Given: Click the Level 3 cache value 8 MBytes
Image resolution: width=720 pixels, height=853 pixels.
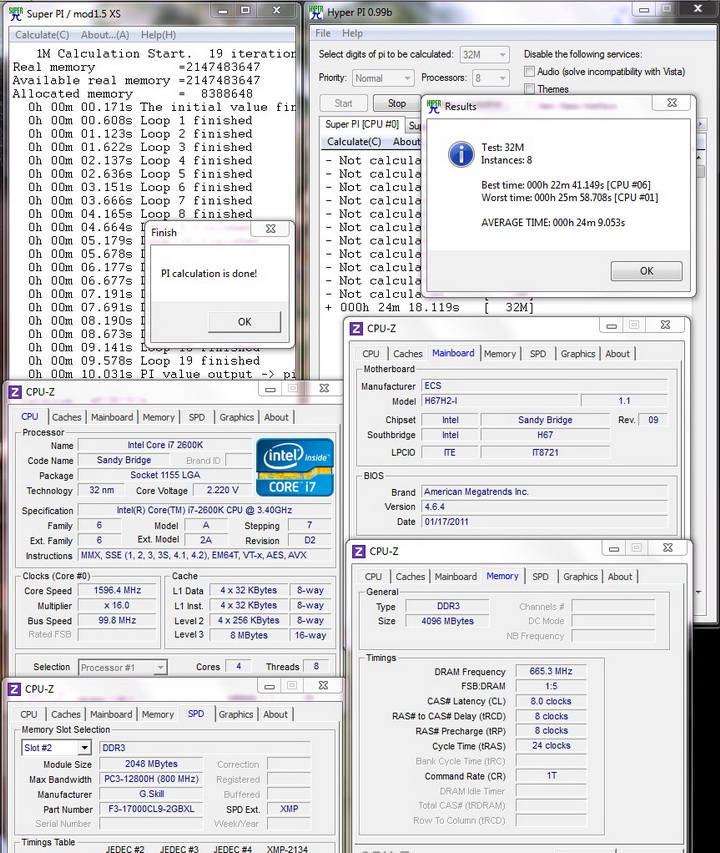Looking at the screenshot, I should coord(249,635).
